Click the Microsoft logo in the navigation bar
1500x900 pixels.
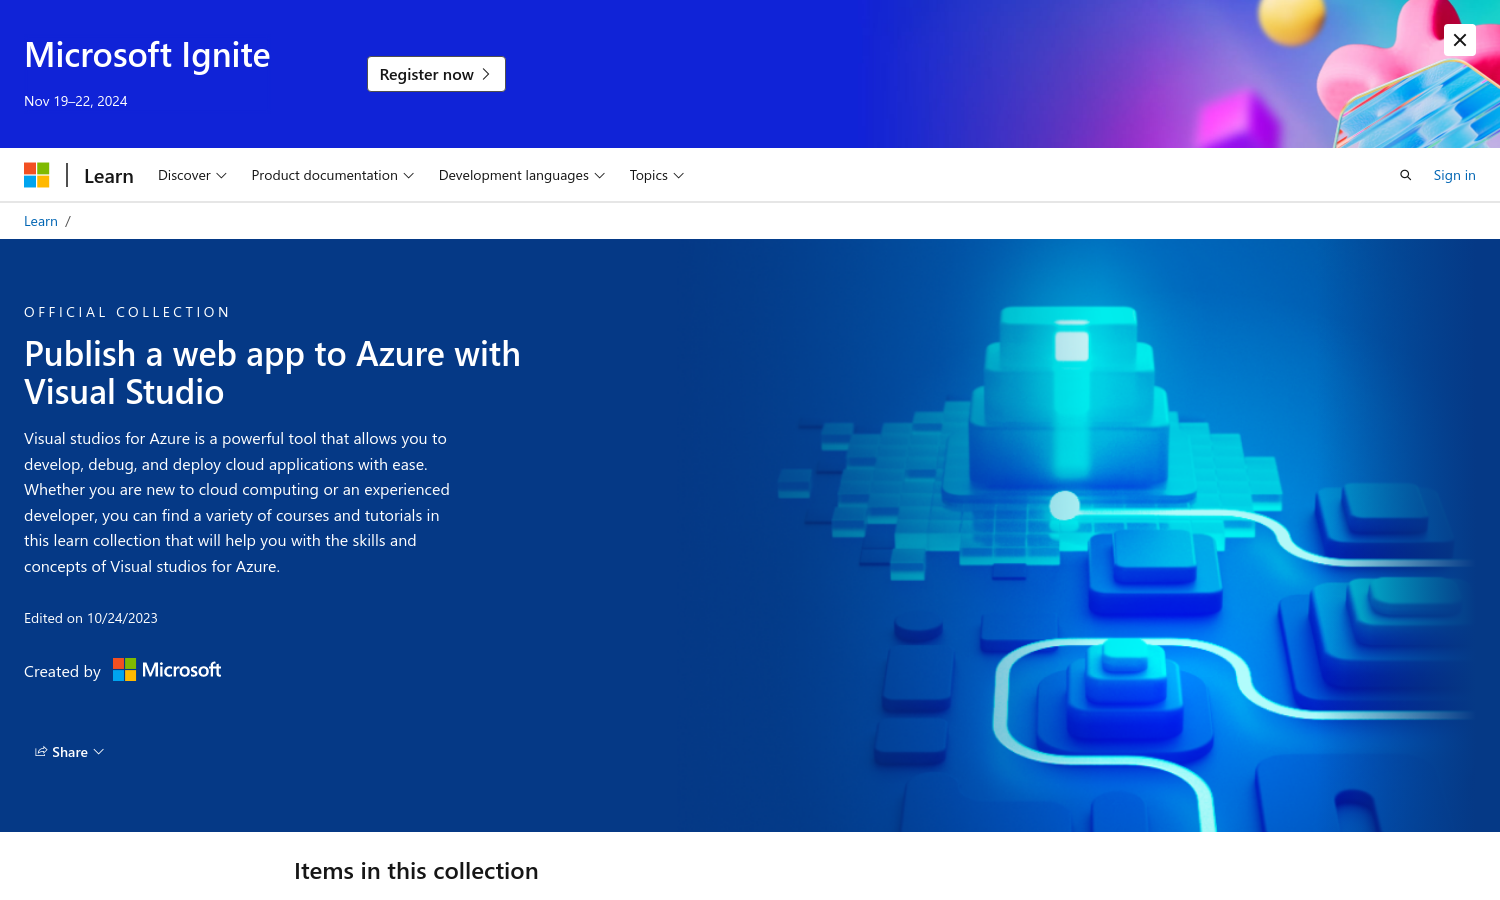point(37,175)
